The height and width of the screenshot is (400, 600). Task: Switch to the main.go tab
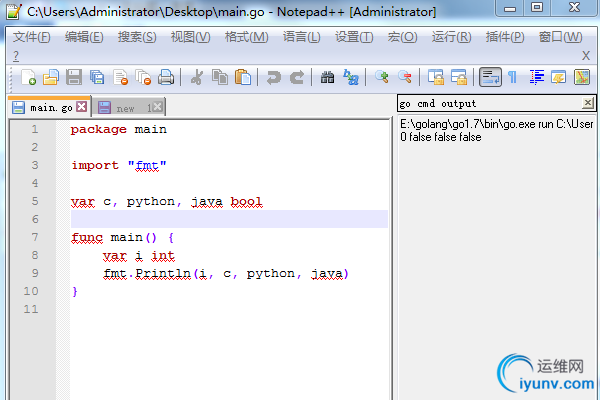pos(49,107)
